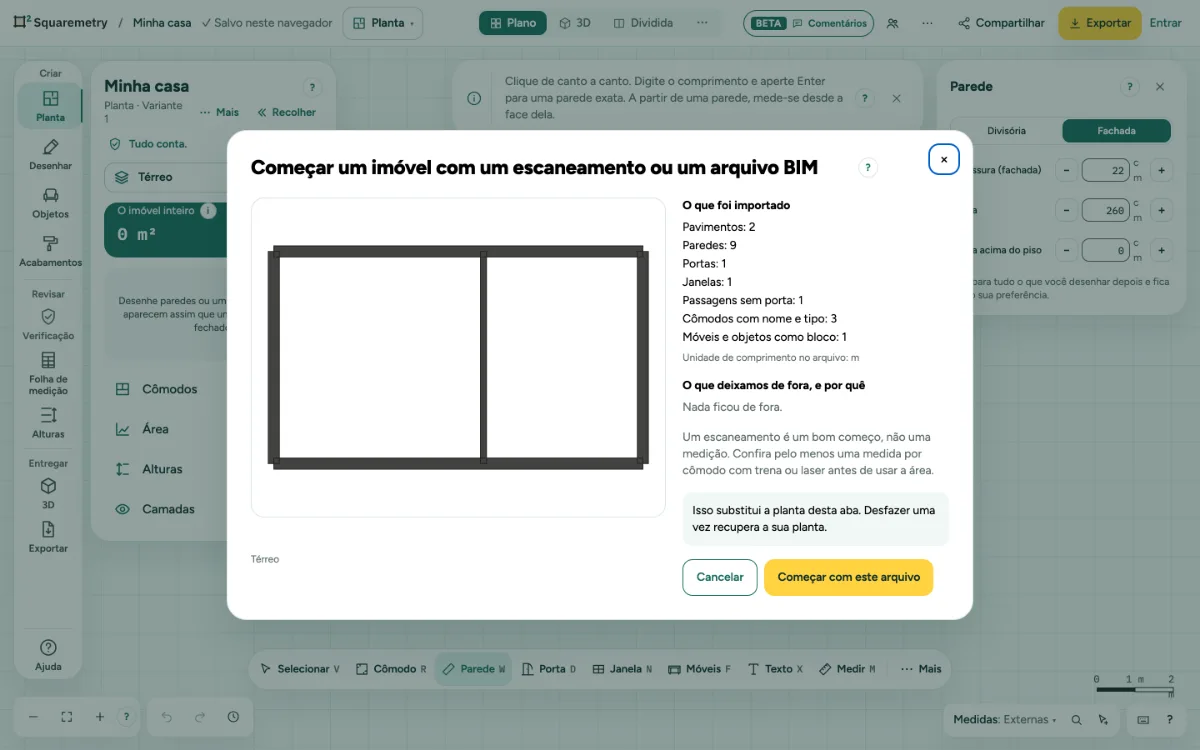Click Compartilhar
Viewport: 1200px width, 750px height.
(x=1001, y=23)
